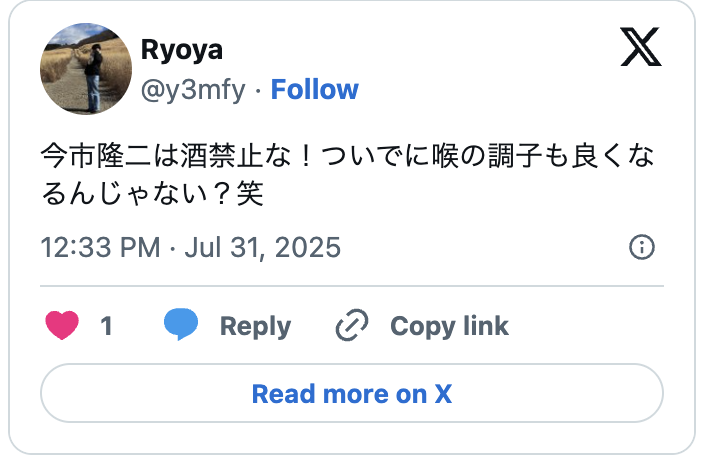Screen dimensions: 704x472
Task: Like the tweet with the heart icon
Action: [62, 325]
